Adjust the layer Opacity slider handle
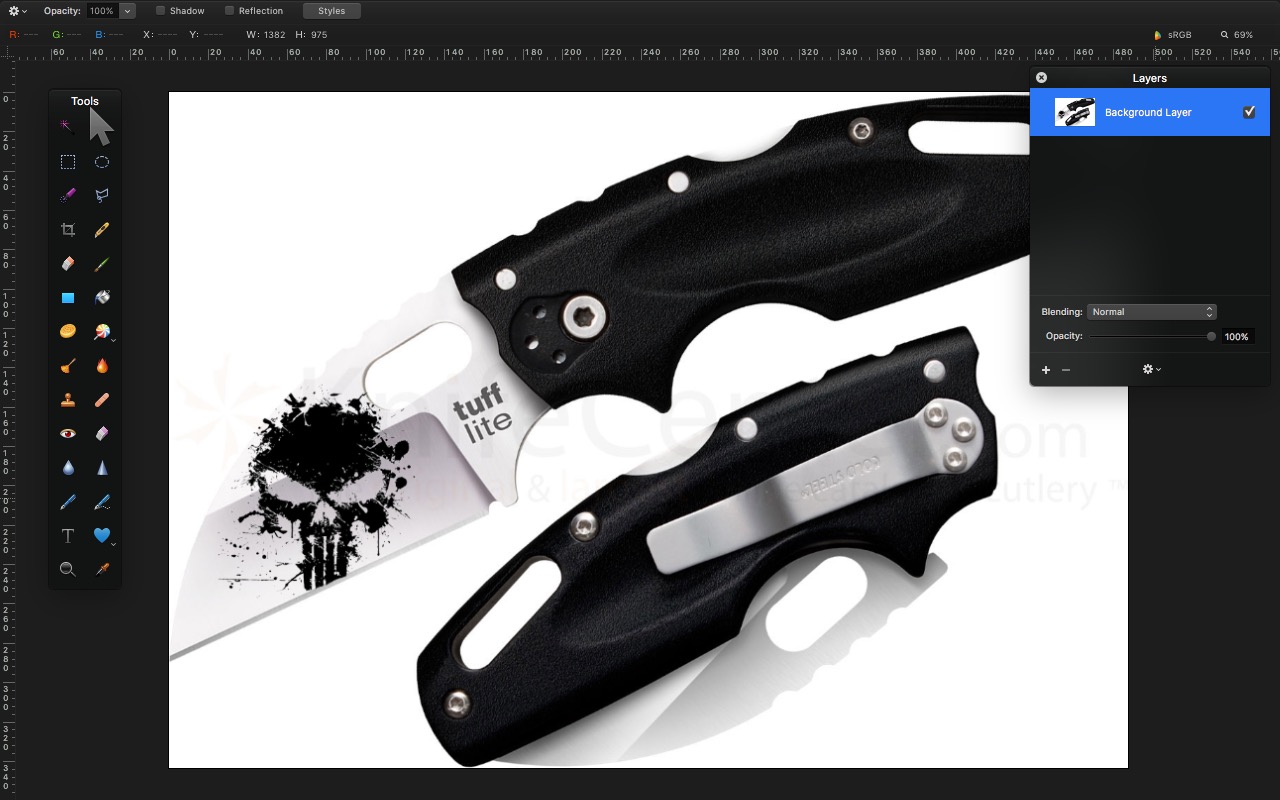1280x800 pixels. (1211, 337)
